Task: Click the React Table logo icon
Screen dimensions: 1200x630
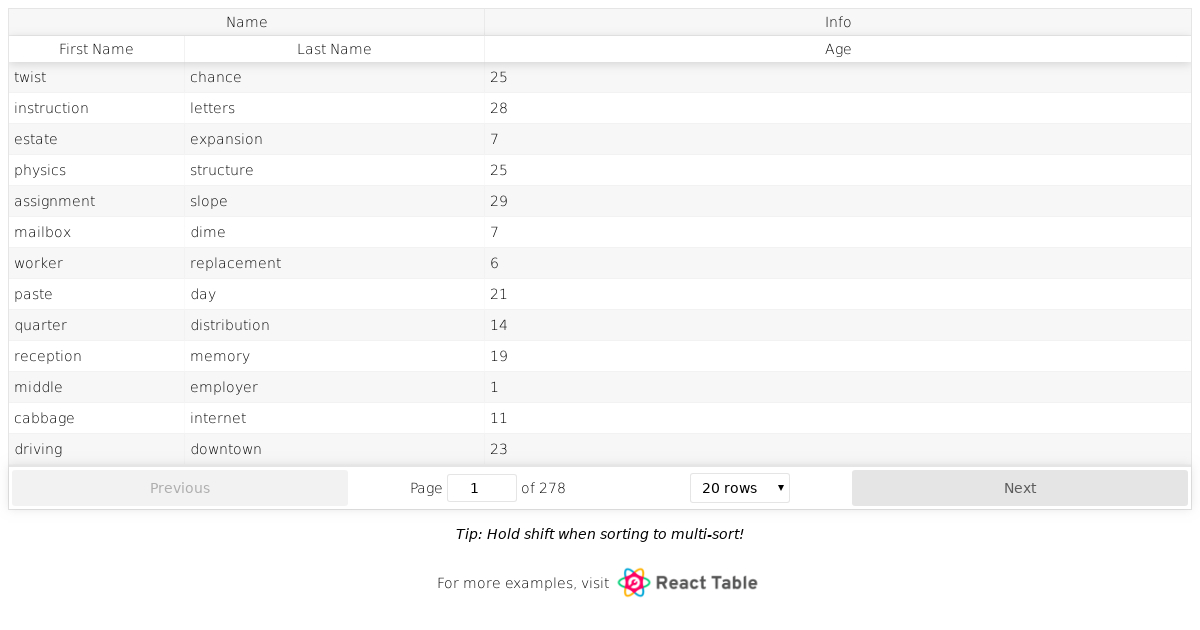Action: tap(634, 583)
